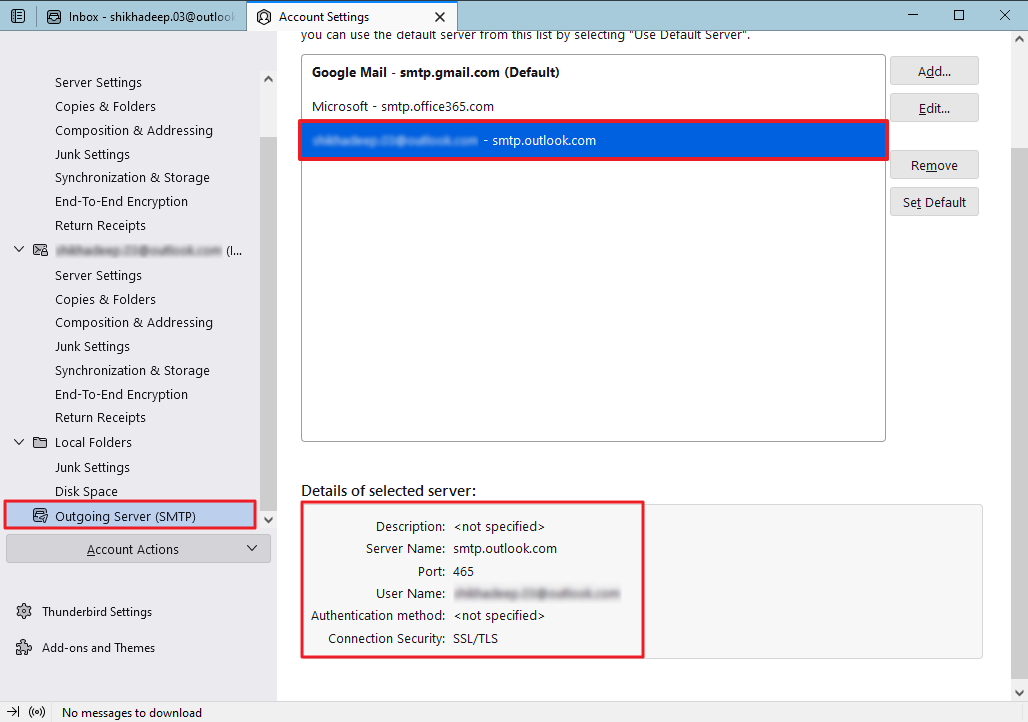Click the Add-ons puzzle piece icon
The width and height of the screenshot is (1028, 722).
pyautogui.click(x=24, y=647)
